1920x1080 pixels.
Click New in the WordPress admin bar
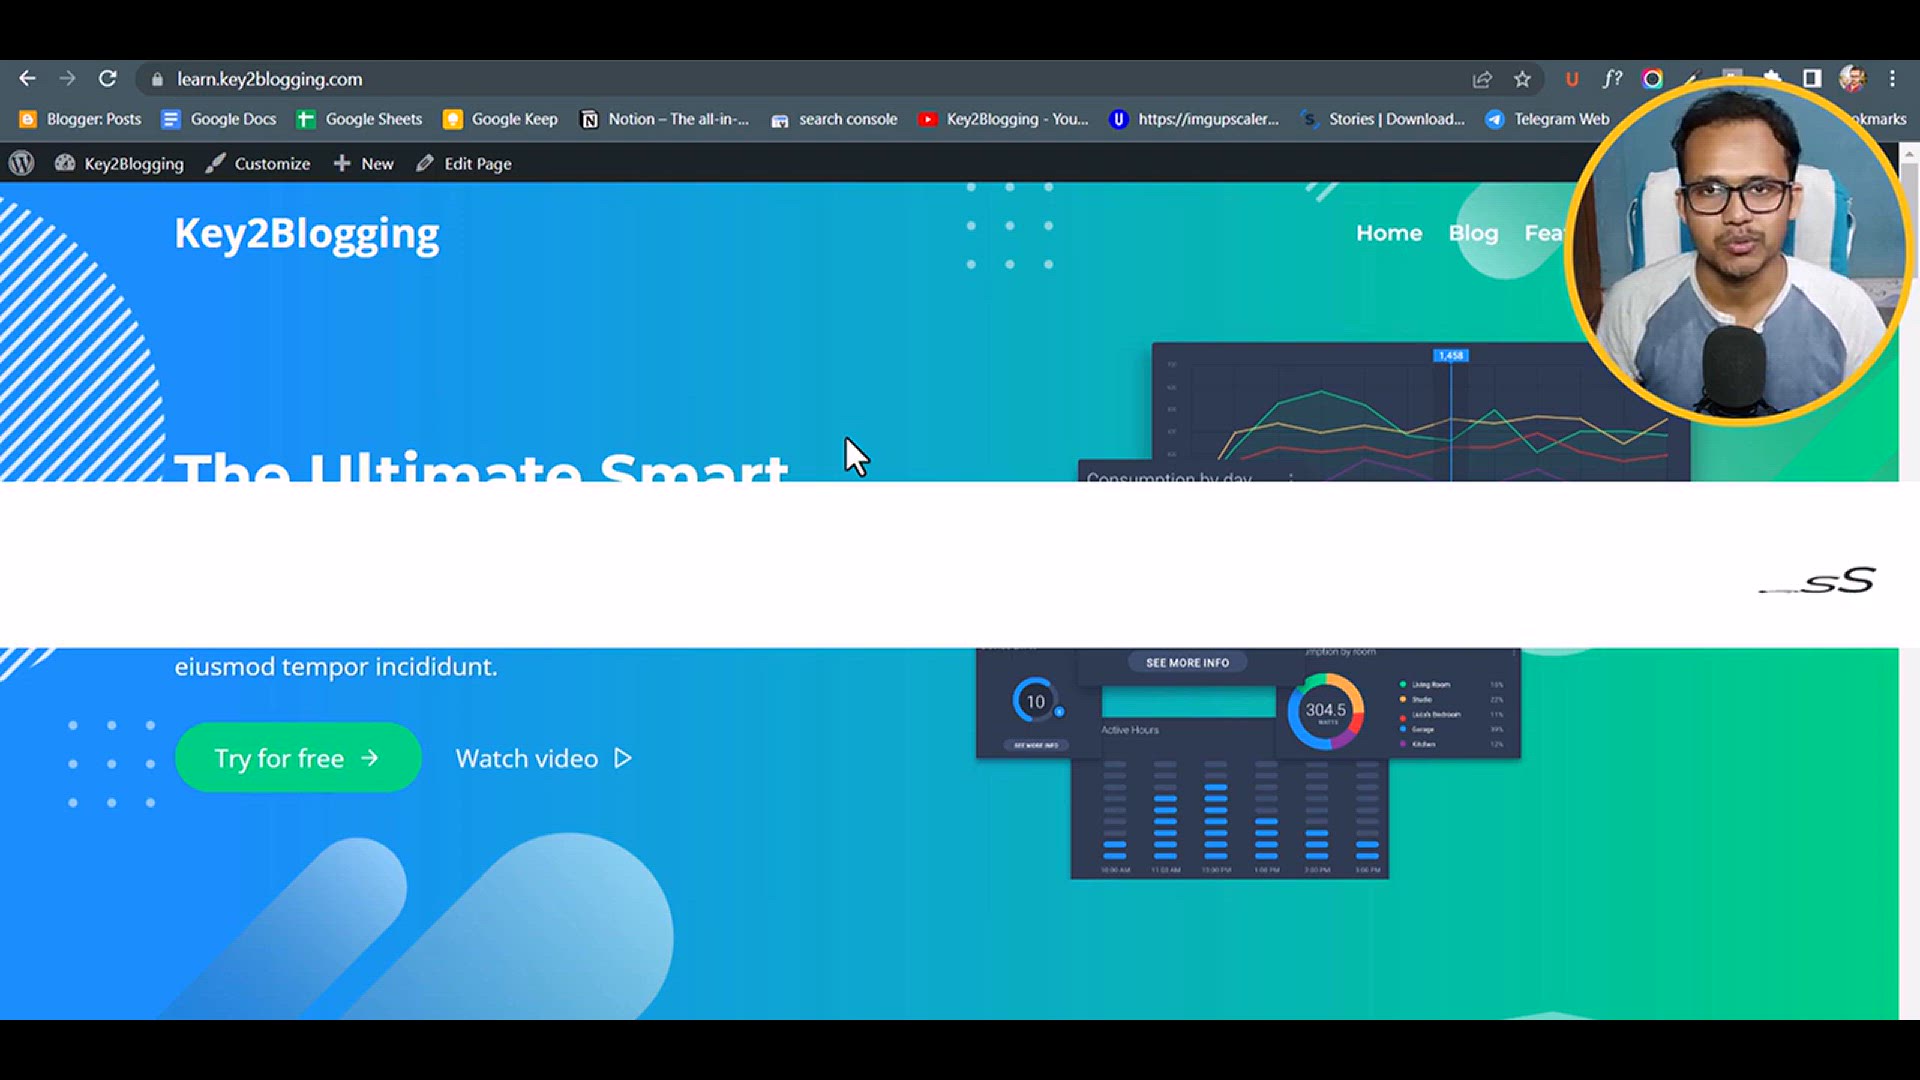pos(364,163)
